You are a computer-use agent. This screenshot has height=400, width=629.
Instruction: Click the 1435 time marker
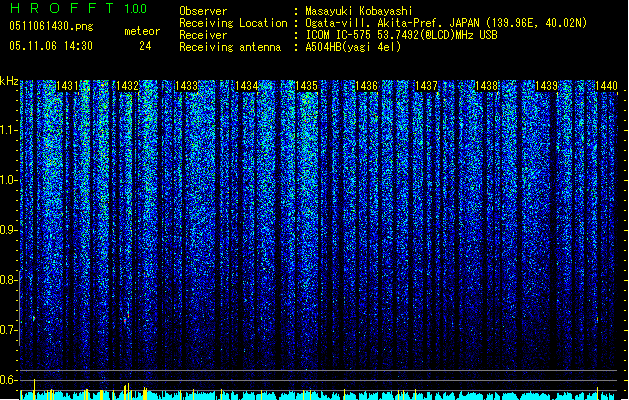[306, 86]
